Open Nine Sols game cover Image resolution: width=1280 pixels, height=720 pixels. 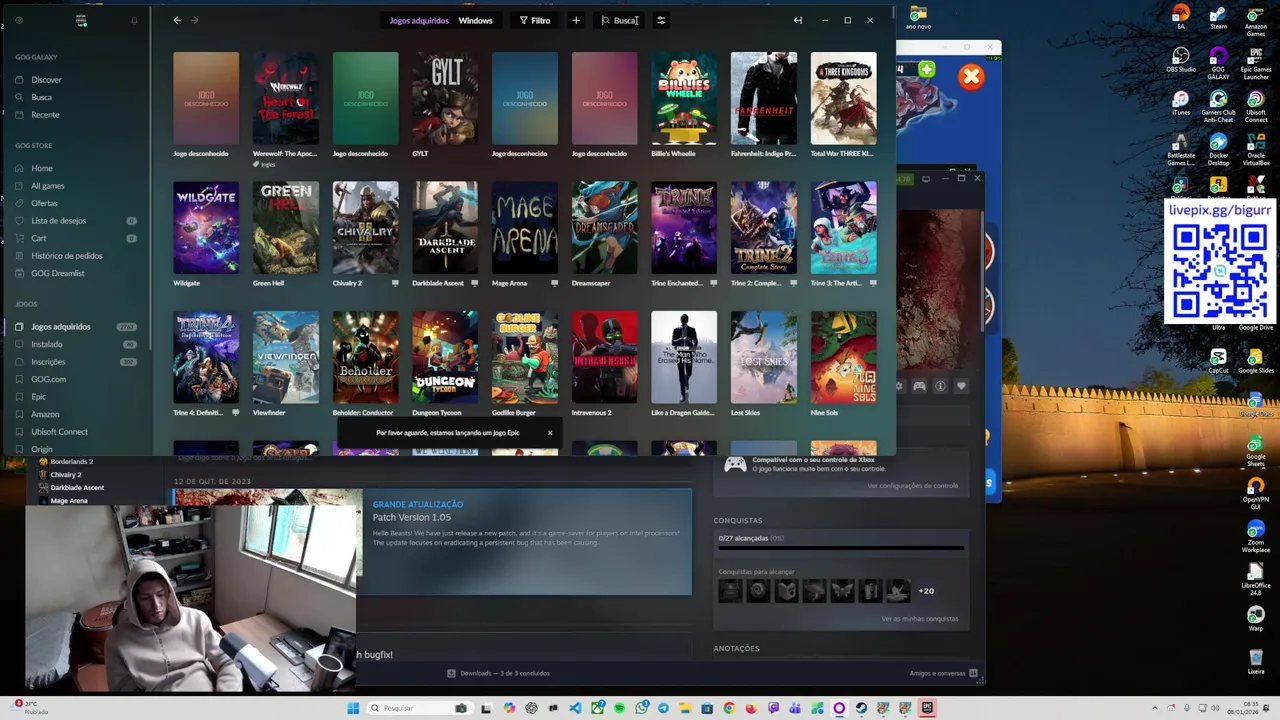pyautogui.click(x=844, y=358)
